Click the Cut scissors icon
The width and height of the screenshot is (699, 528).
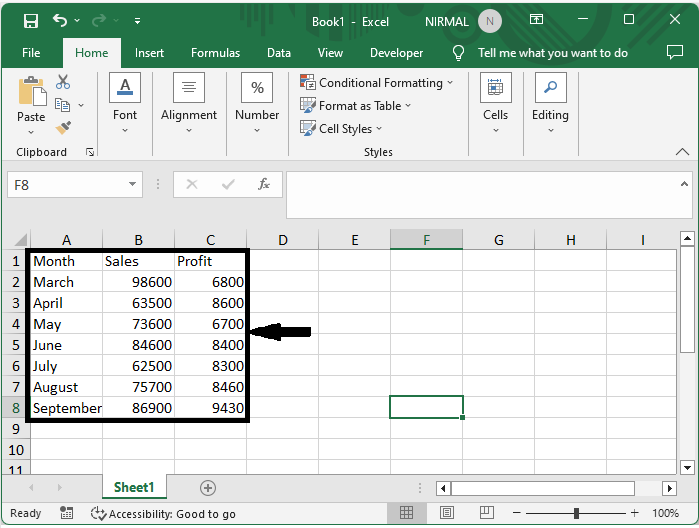coord(63,82)
